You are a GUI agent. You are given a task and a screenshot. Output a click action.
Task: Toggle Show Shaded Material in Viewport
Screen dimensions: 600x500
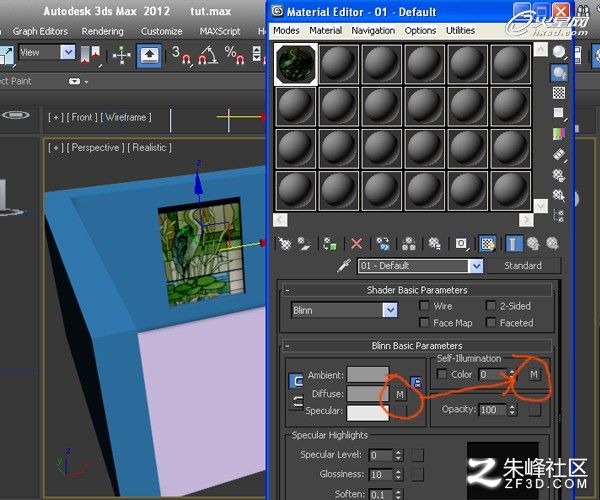488,244
